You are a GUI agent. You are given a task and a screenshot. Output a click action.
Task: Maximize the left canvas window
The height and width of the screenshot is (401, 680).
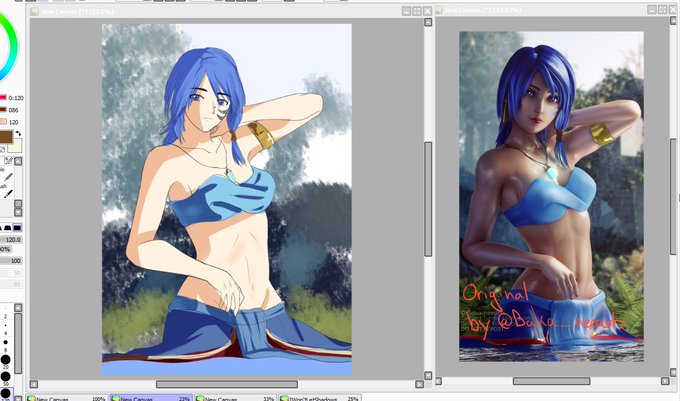click(417, 11)
